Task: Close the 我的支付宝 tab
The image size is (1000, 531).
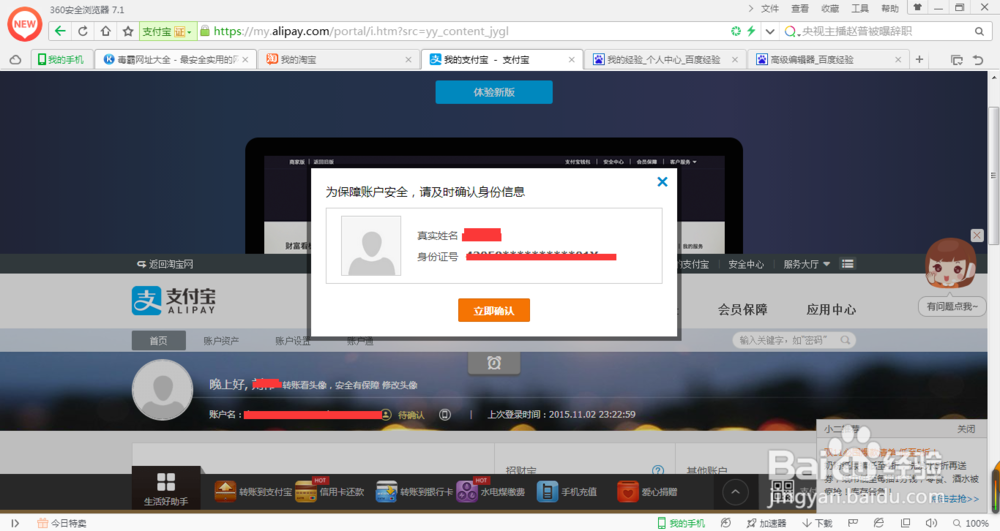Action: pyautogui.click(x=571, y=59)
